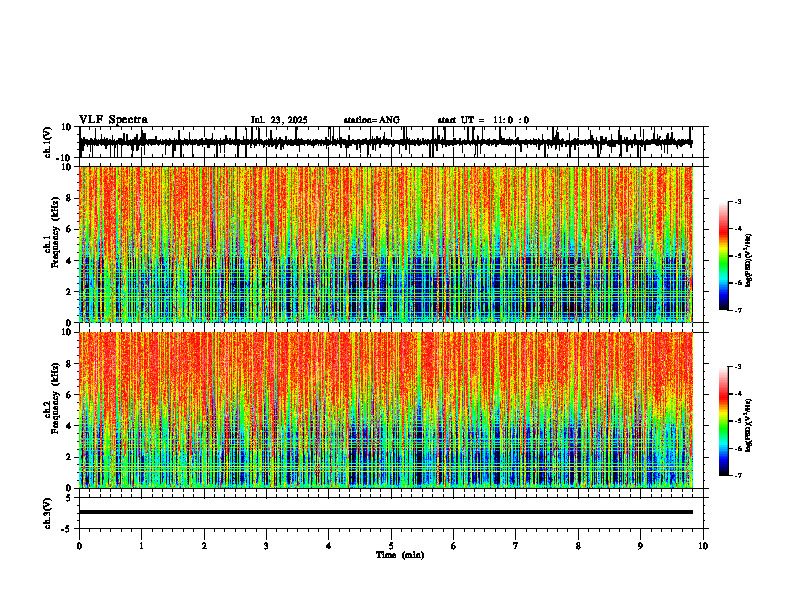Click the "ch.3(V)" bottom panel axis label
792x612 pixels.
(x=48, y=514)
